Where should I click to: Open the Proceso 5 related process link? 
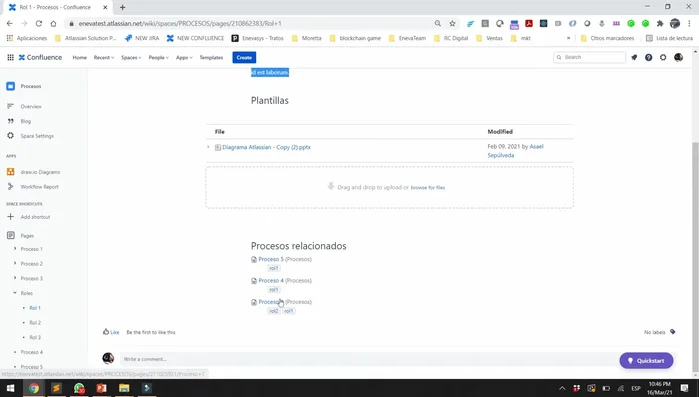[271, 259]
